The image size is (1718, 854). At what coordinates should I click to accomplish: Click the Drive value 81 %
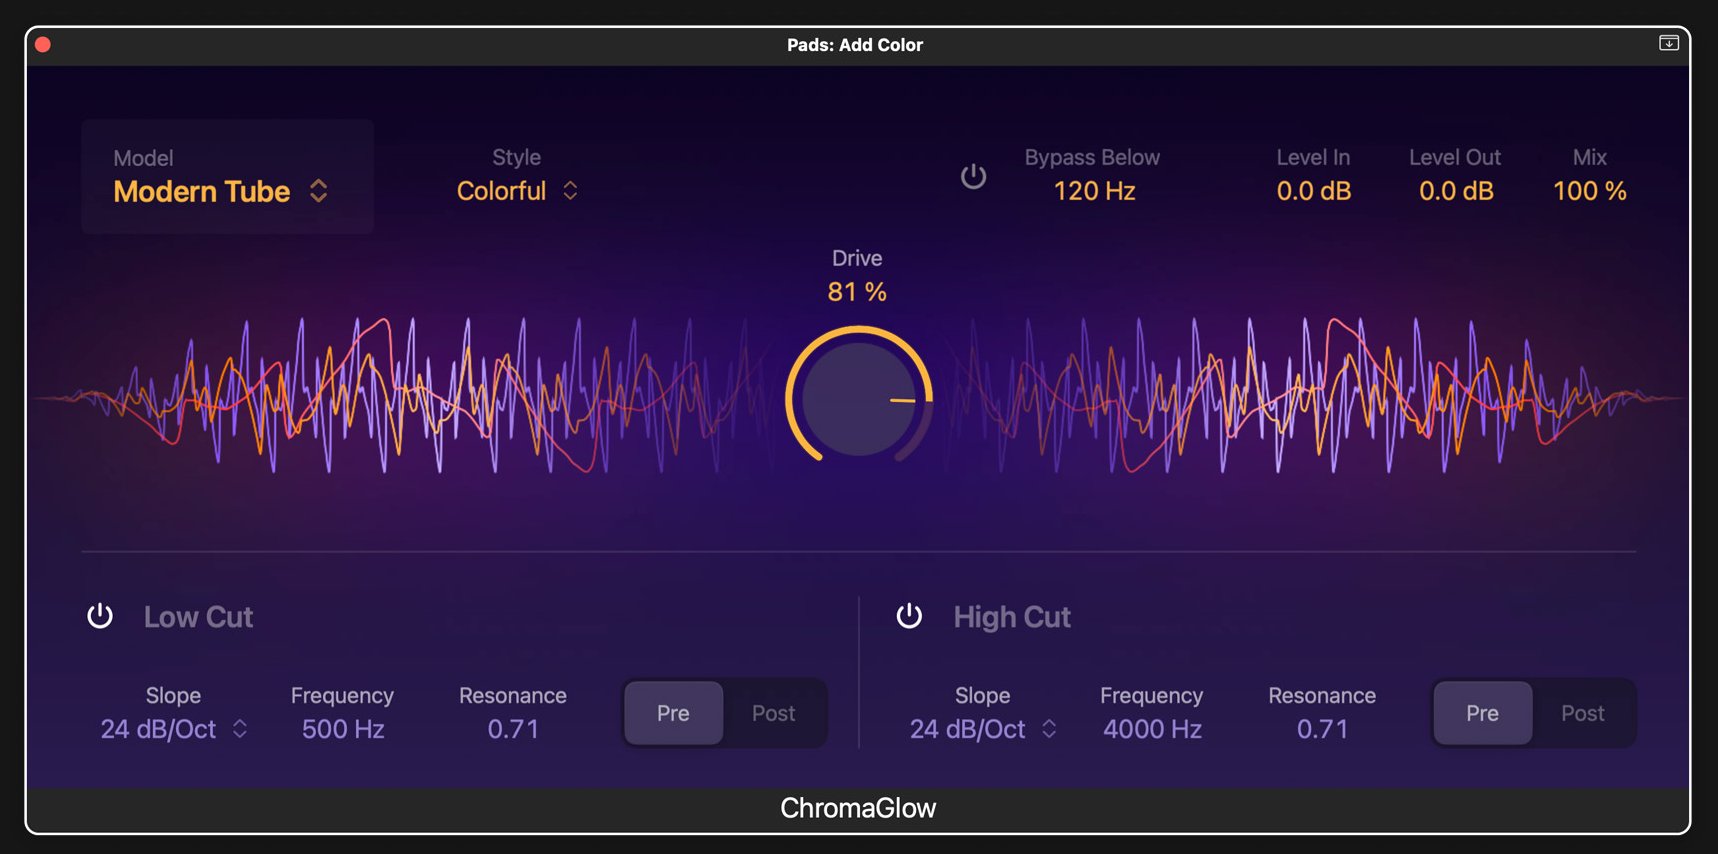(857, 292)
